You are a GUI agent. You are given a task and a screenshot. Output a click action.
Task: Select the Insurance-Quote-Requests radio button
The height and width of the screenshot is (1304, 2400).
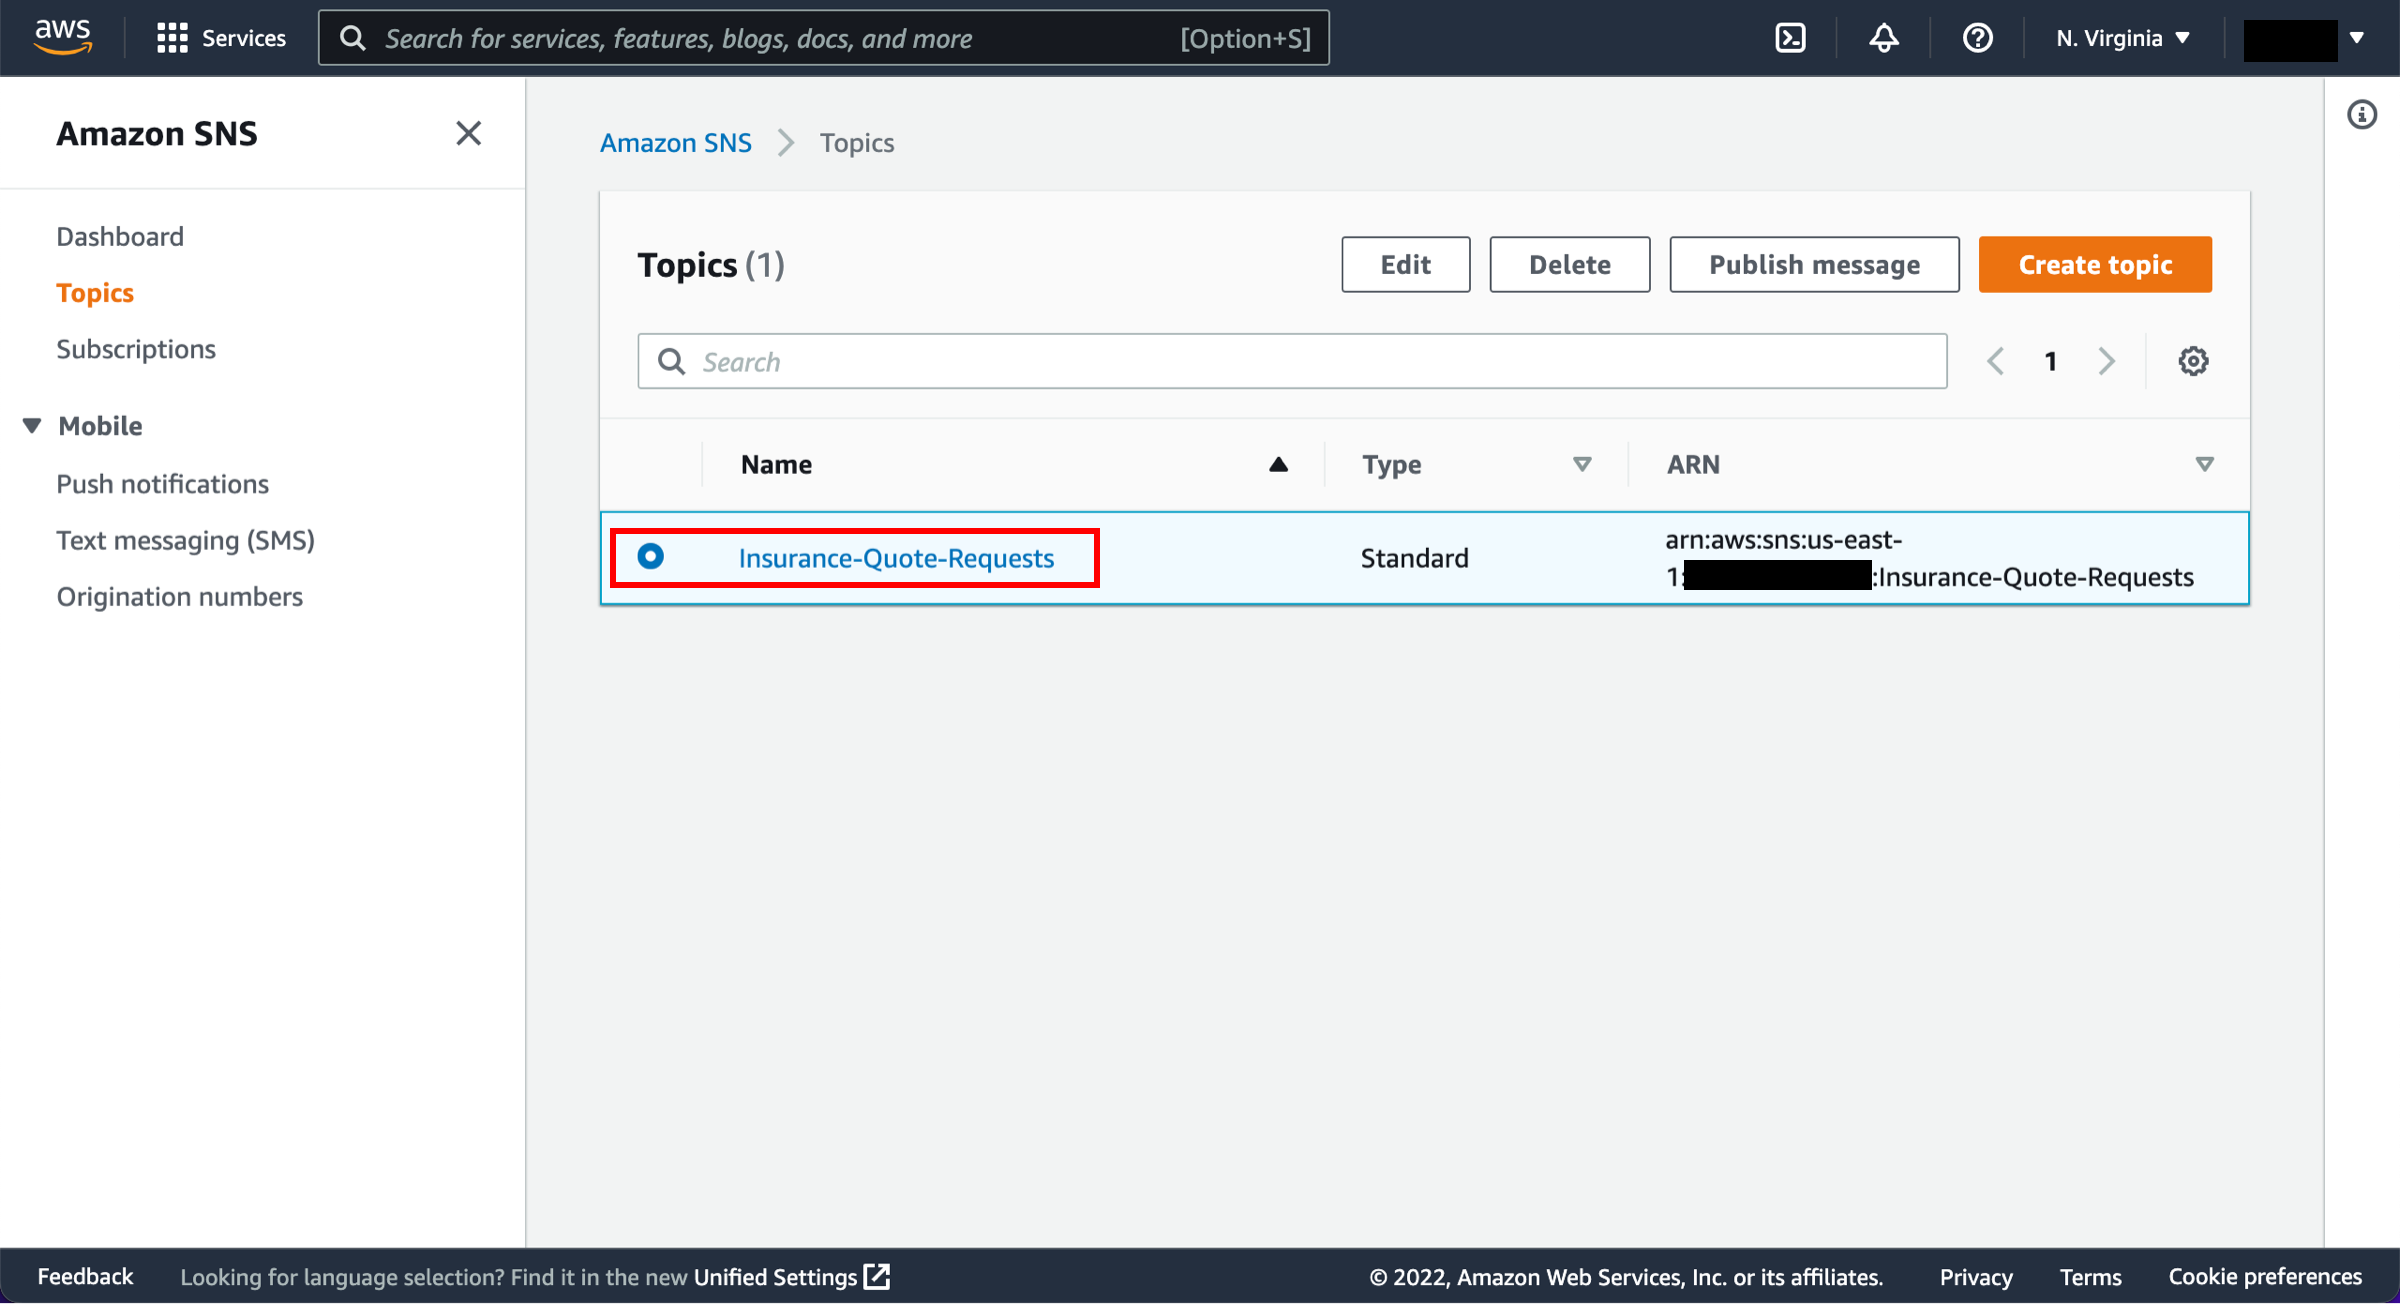(x=652, y=557)
